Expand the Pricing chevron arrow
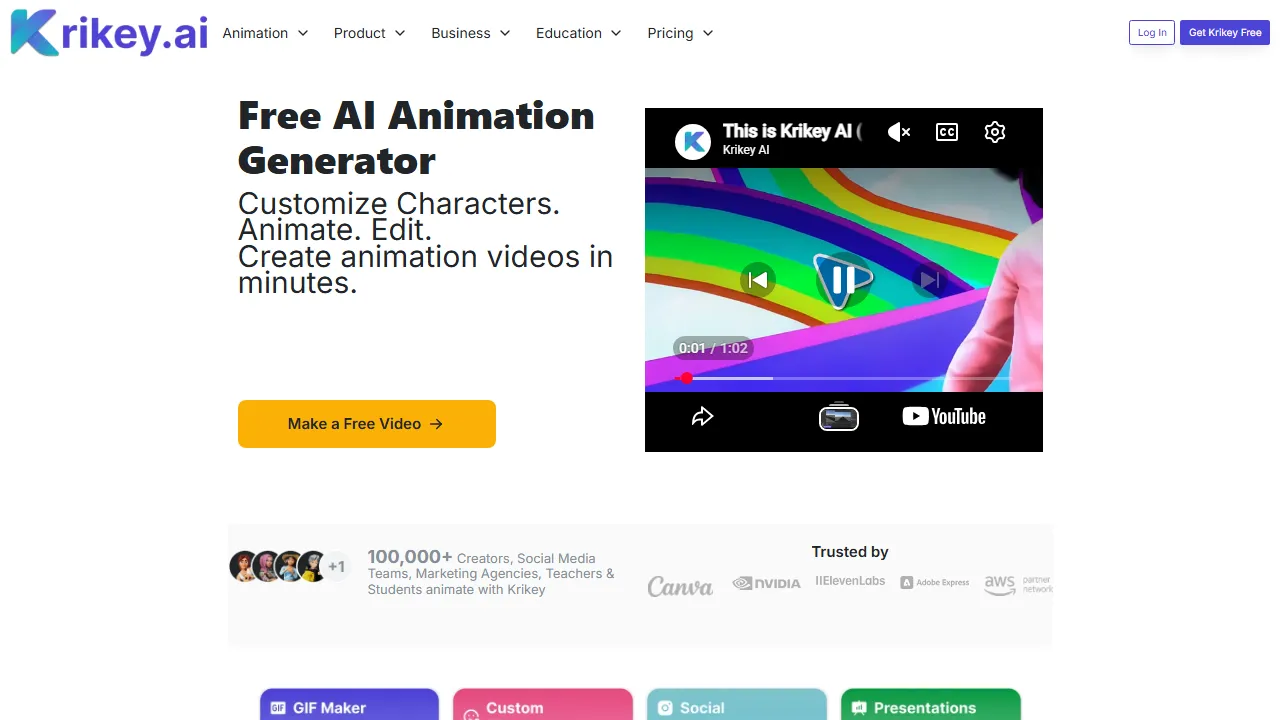Screen dimensions: 1280x720 [x=708, y=33]
